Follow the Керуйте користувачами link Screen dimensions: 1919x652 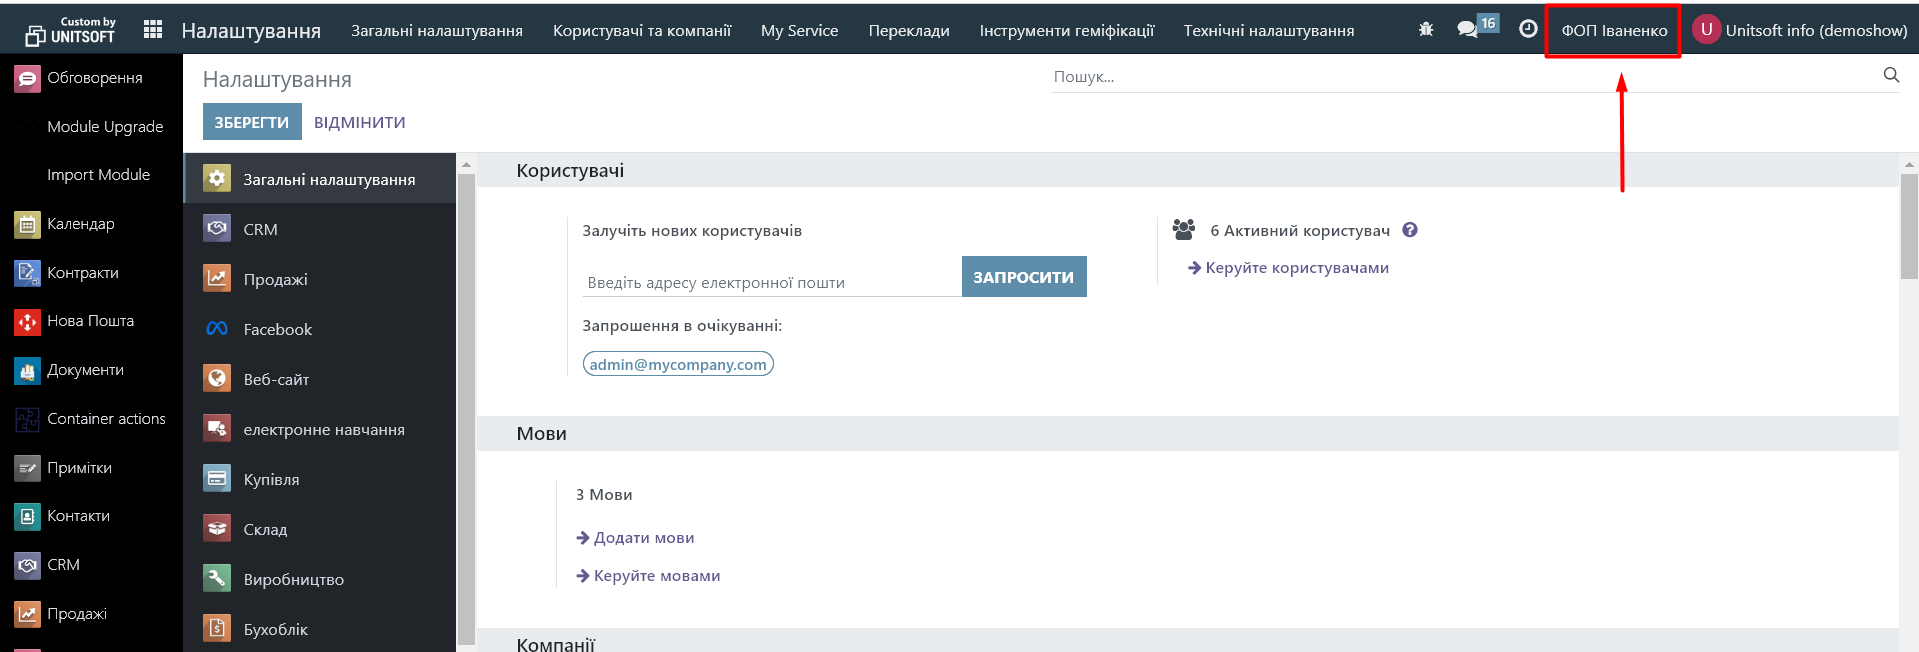pyautogui.click(x=1296, y=268)
